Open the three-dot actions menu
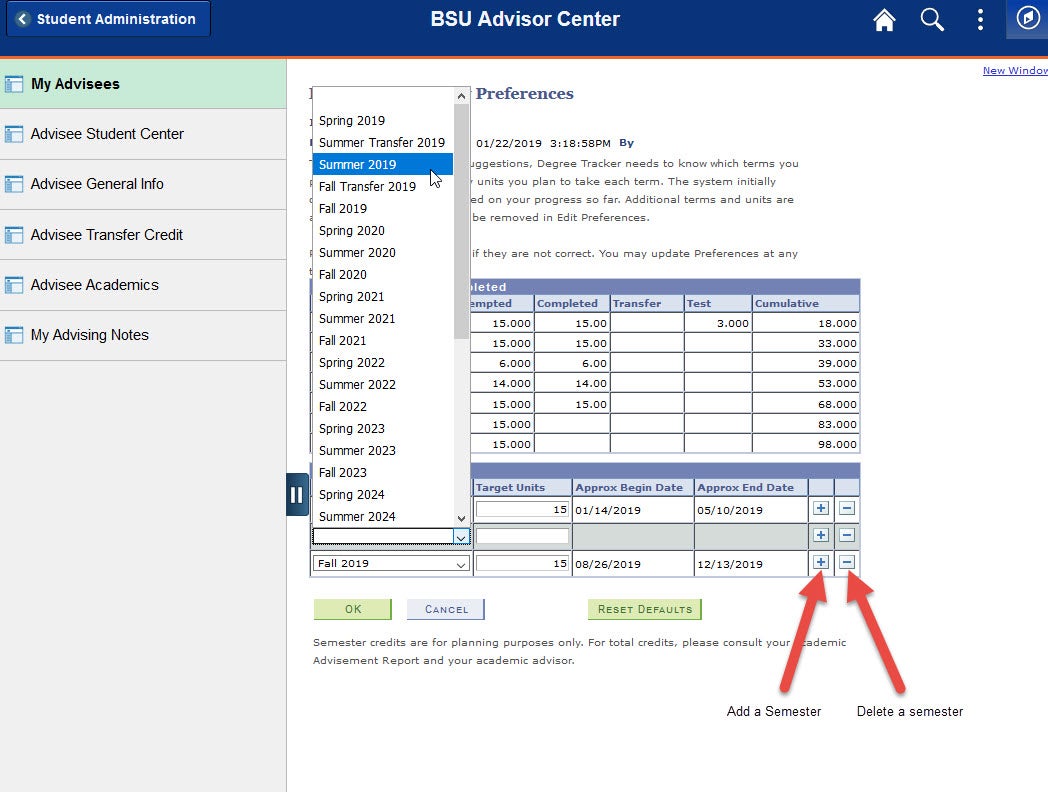 [980, 19]
